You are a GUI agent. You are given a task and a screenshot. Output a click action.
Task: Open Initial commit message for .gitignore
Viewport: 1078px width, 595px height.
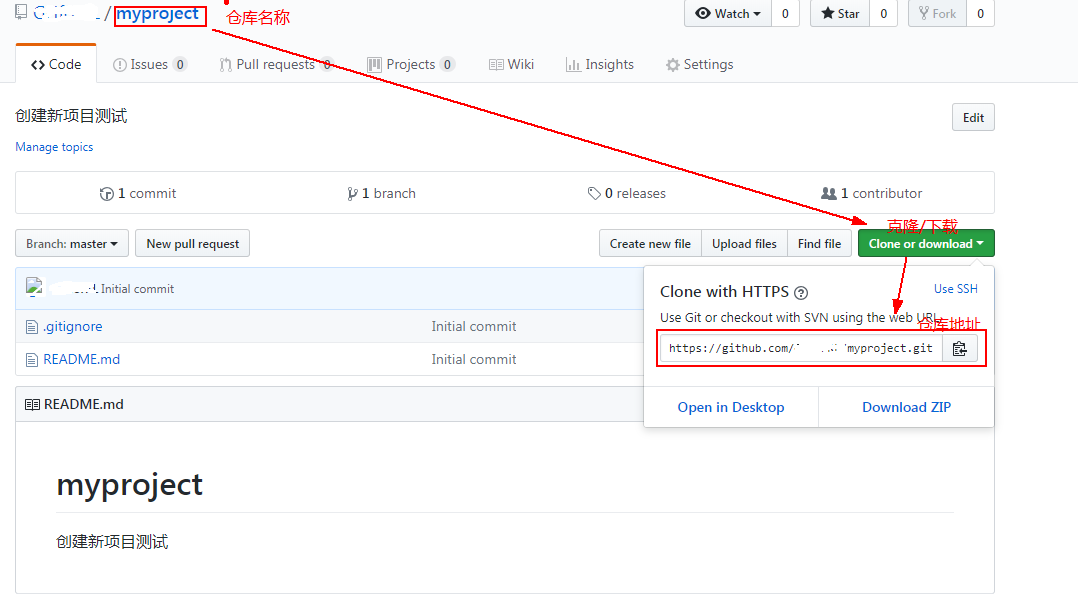[x=474, y=327]
